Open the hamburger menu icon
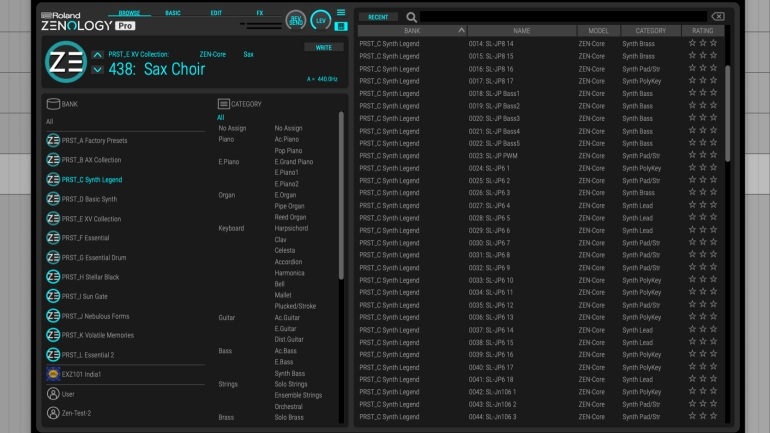 (x=341, y=12)
